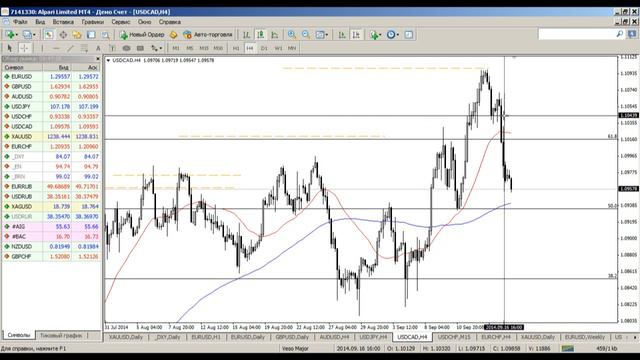Select the trendline drawing tool
Image resolution: width=640 pixels, height=360 pixels.
[x=70, y=48]
